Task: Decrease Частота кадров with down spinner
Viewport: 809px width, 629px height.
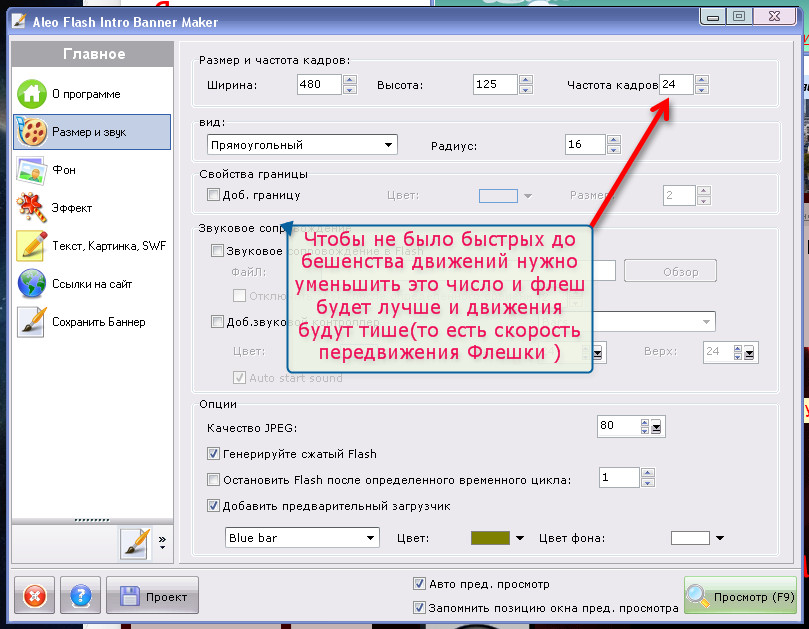Action: [702, 89]
